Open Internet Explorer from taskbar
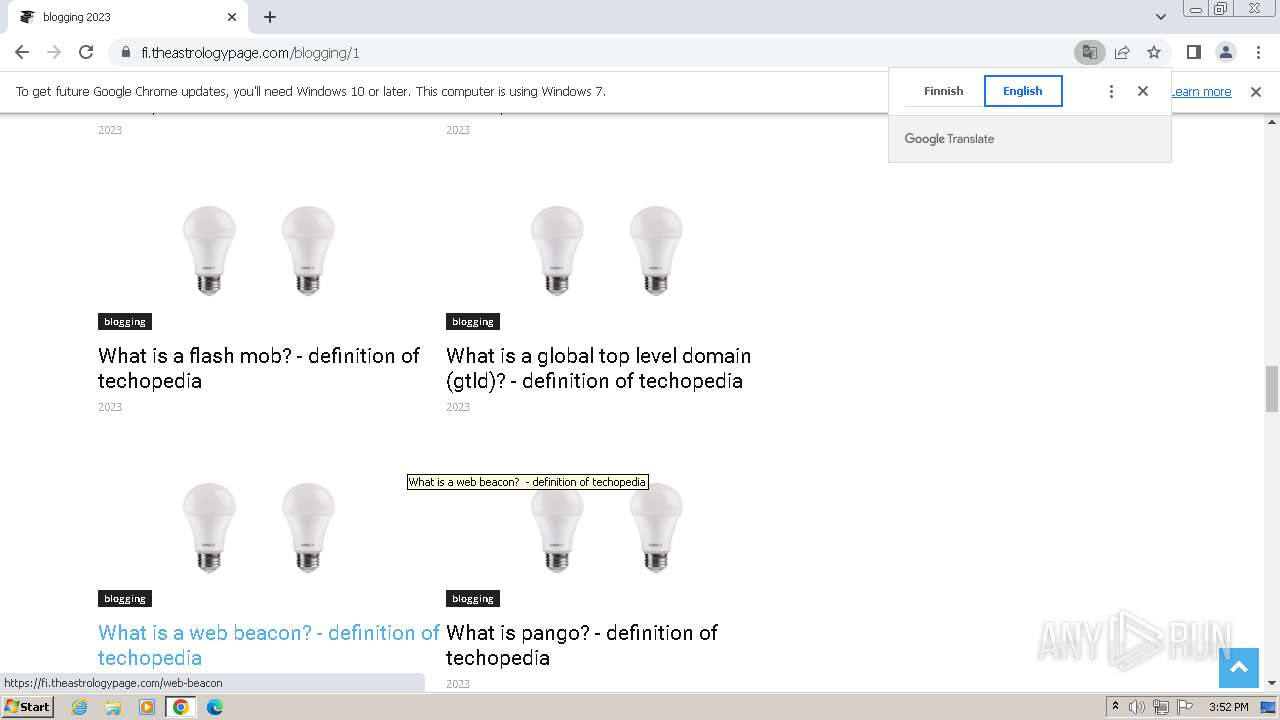The height and width of the screenshot is (720, 1280). point(79,707)
